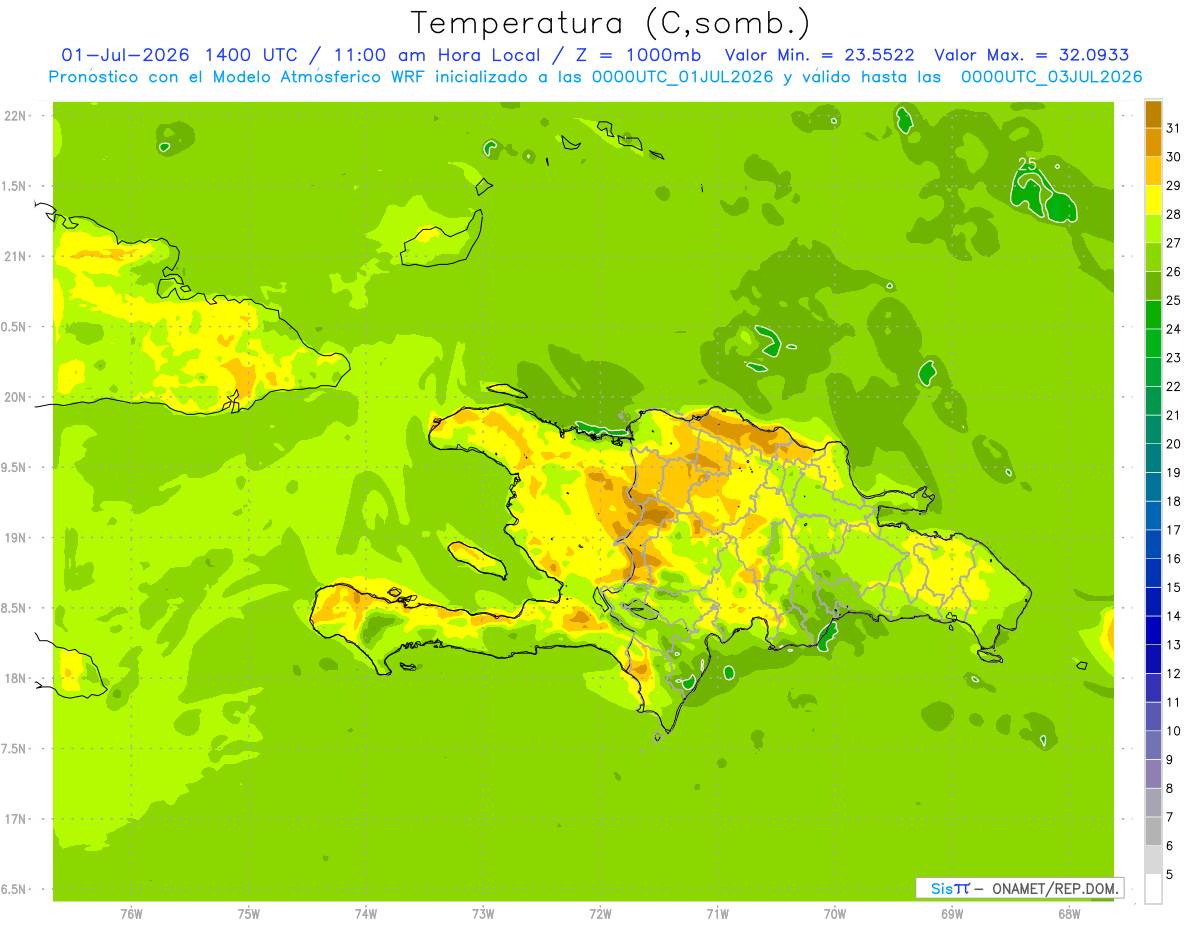Click the "75W" longitude label
The image size is (1200, 927).
coord(249,913)
